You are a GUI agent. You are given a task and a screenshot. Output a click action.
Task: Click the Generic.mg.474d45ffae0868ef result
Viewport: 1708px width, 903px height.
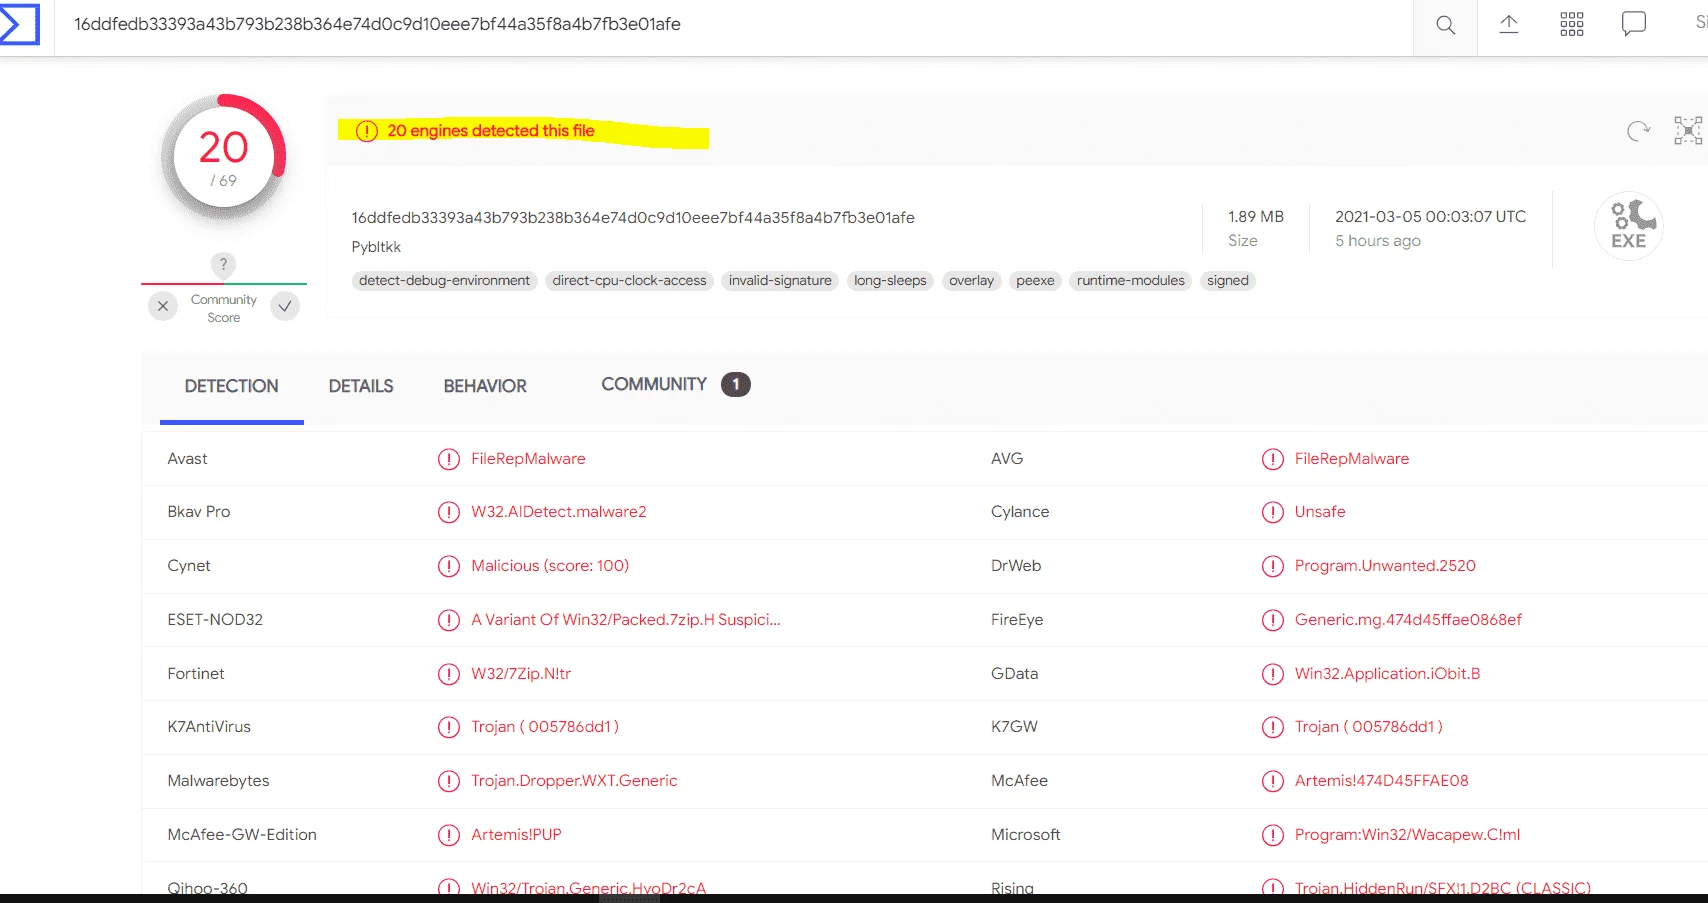coord(1408,620)
